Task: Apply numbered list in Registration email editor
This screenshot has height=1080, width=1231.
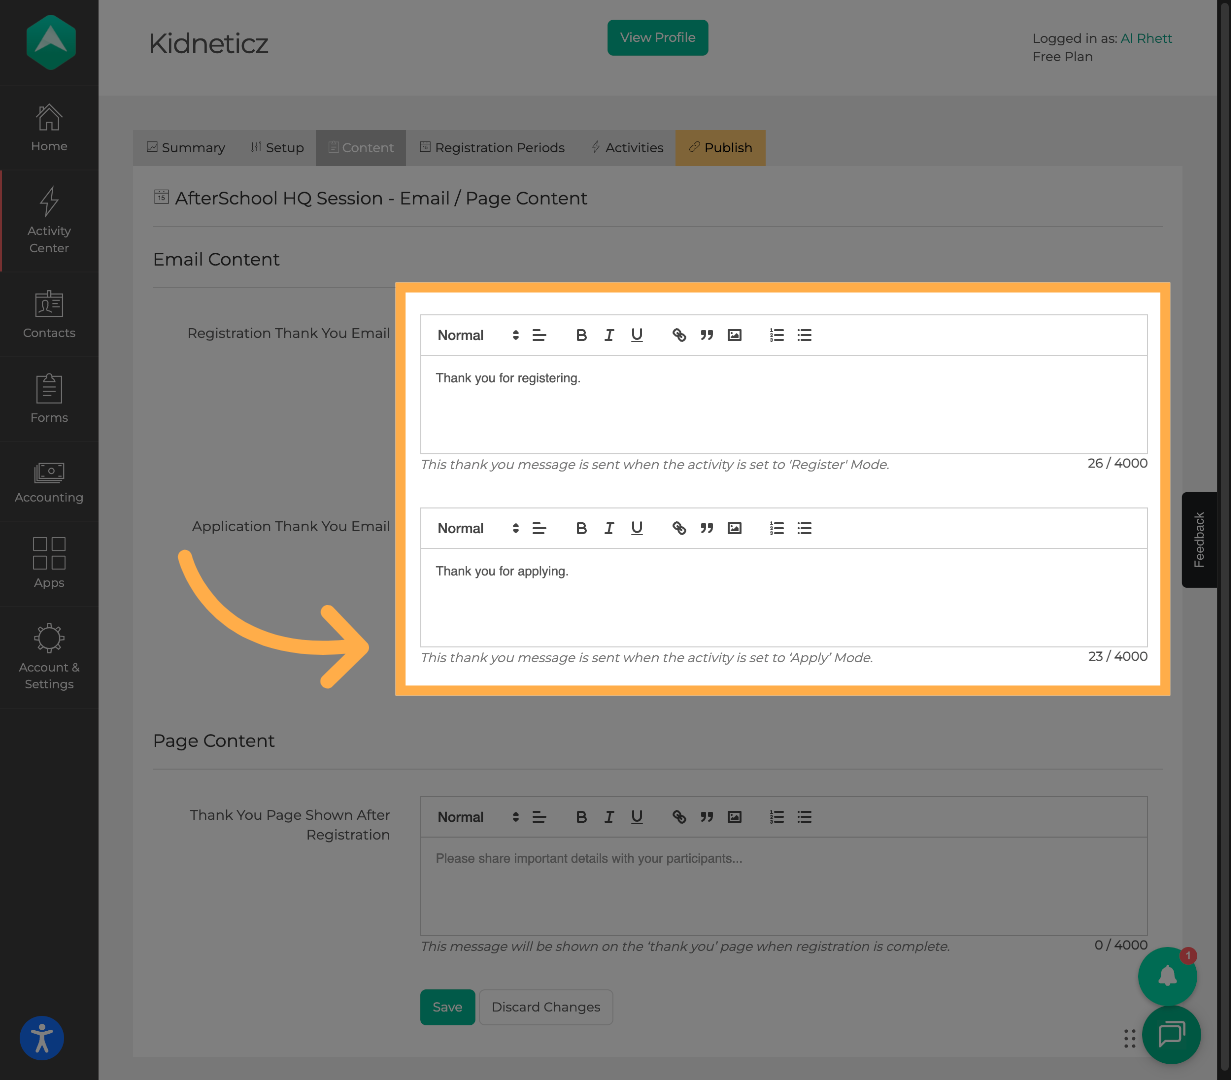Action: 777,335
